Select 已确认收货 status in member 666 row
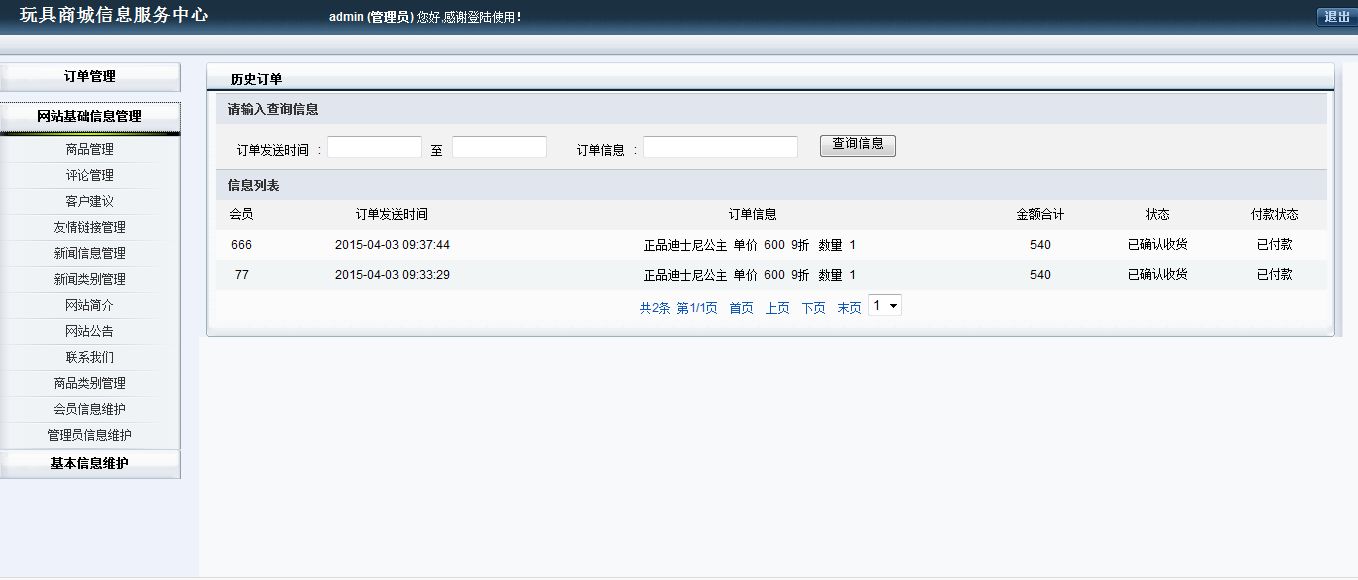The image size is (1358, 580). pyautogui.click(x=1158, y=245)
